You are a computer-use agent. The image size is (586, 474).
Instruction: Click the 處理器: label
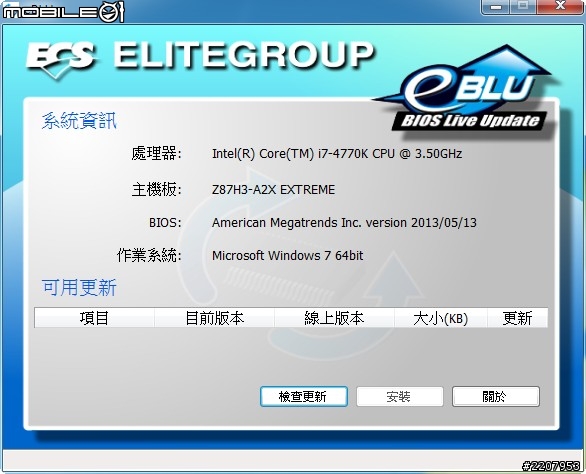pos(156,154)
